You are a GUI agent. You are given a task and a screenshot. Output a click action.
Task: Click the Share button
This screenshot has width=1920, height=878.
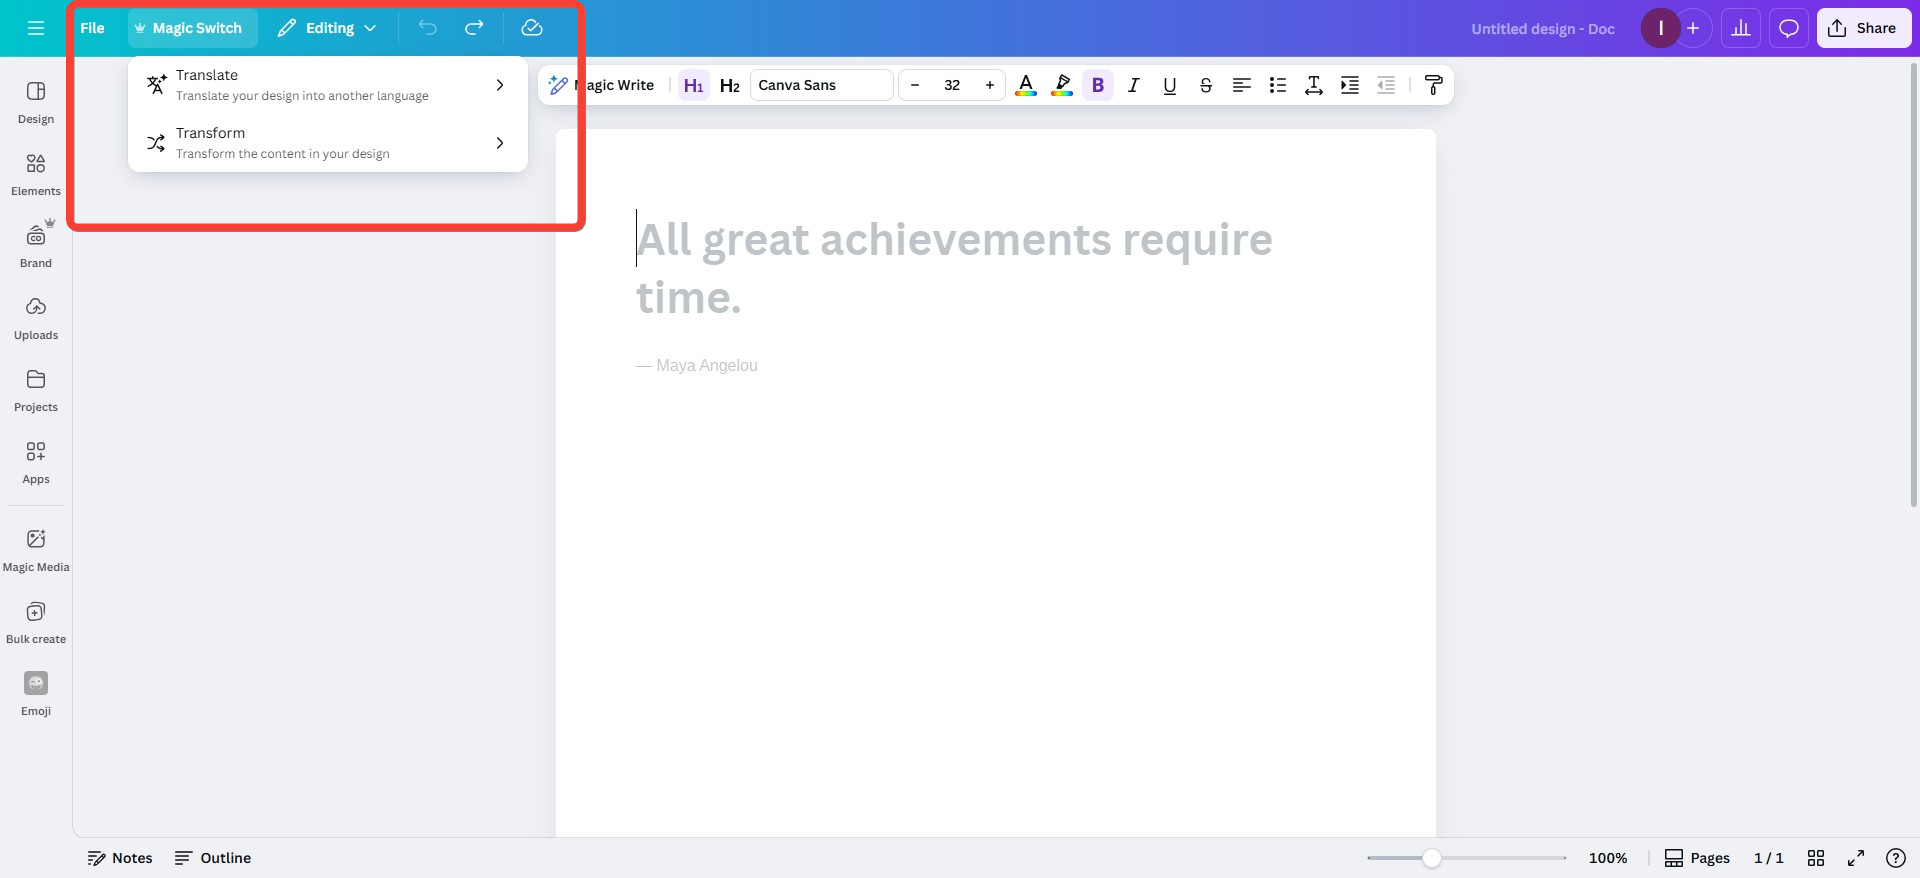tap(1864, 28)
